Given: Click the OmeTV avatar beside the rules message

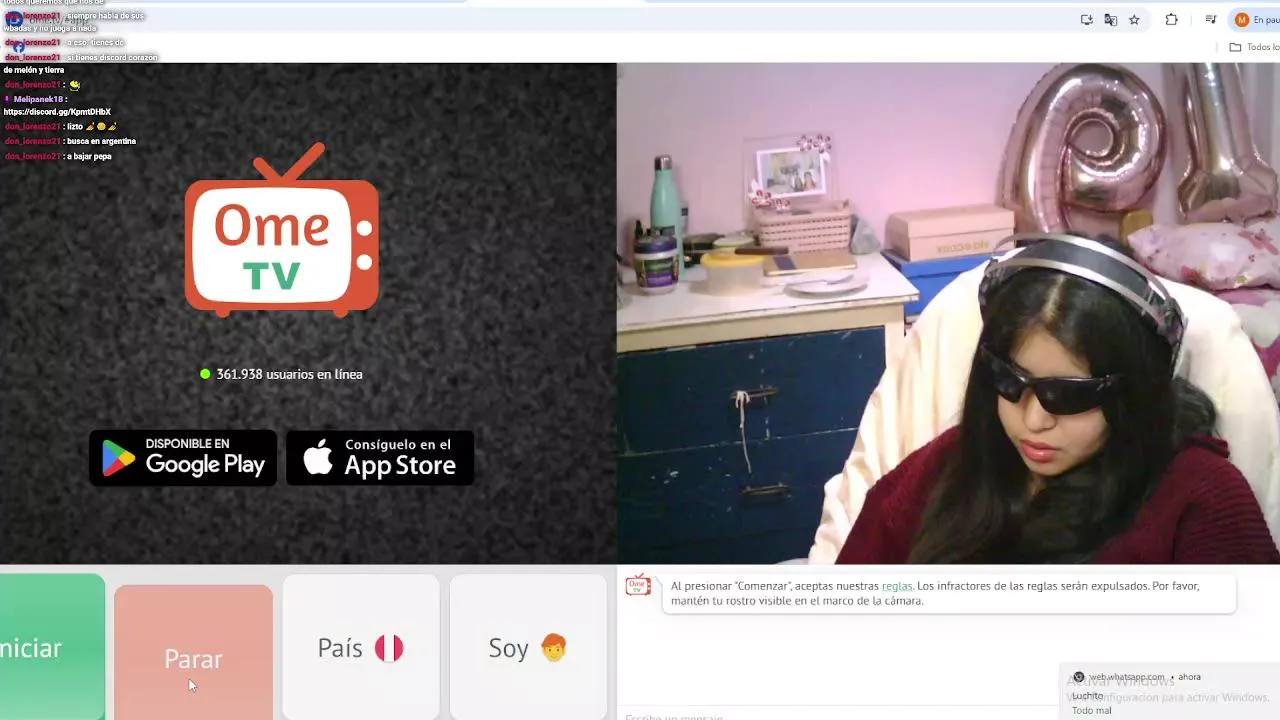Looking at the screenshot, I should pyautogui.click(x=638, y=586).
